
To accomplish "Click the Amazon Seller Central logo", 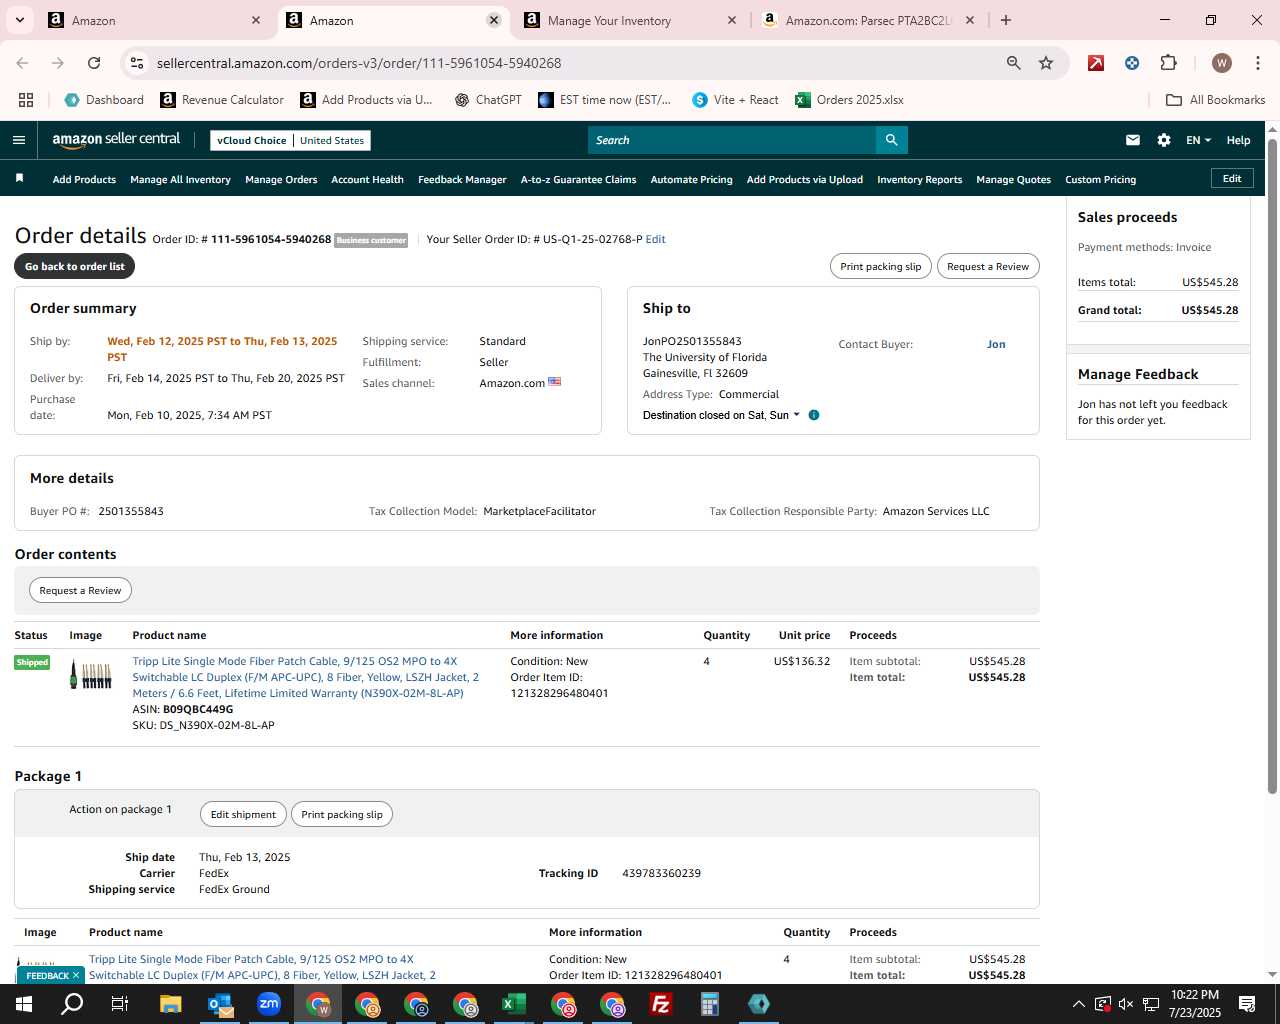I will pos(116,140).
